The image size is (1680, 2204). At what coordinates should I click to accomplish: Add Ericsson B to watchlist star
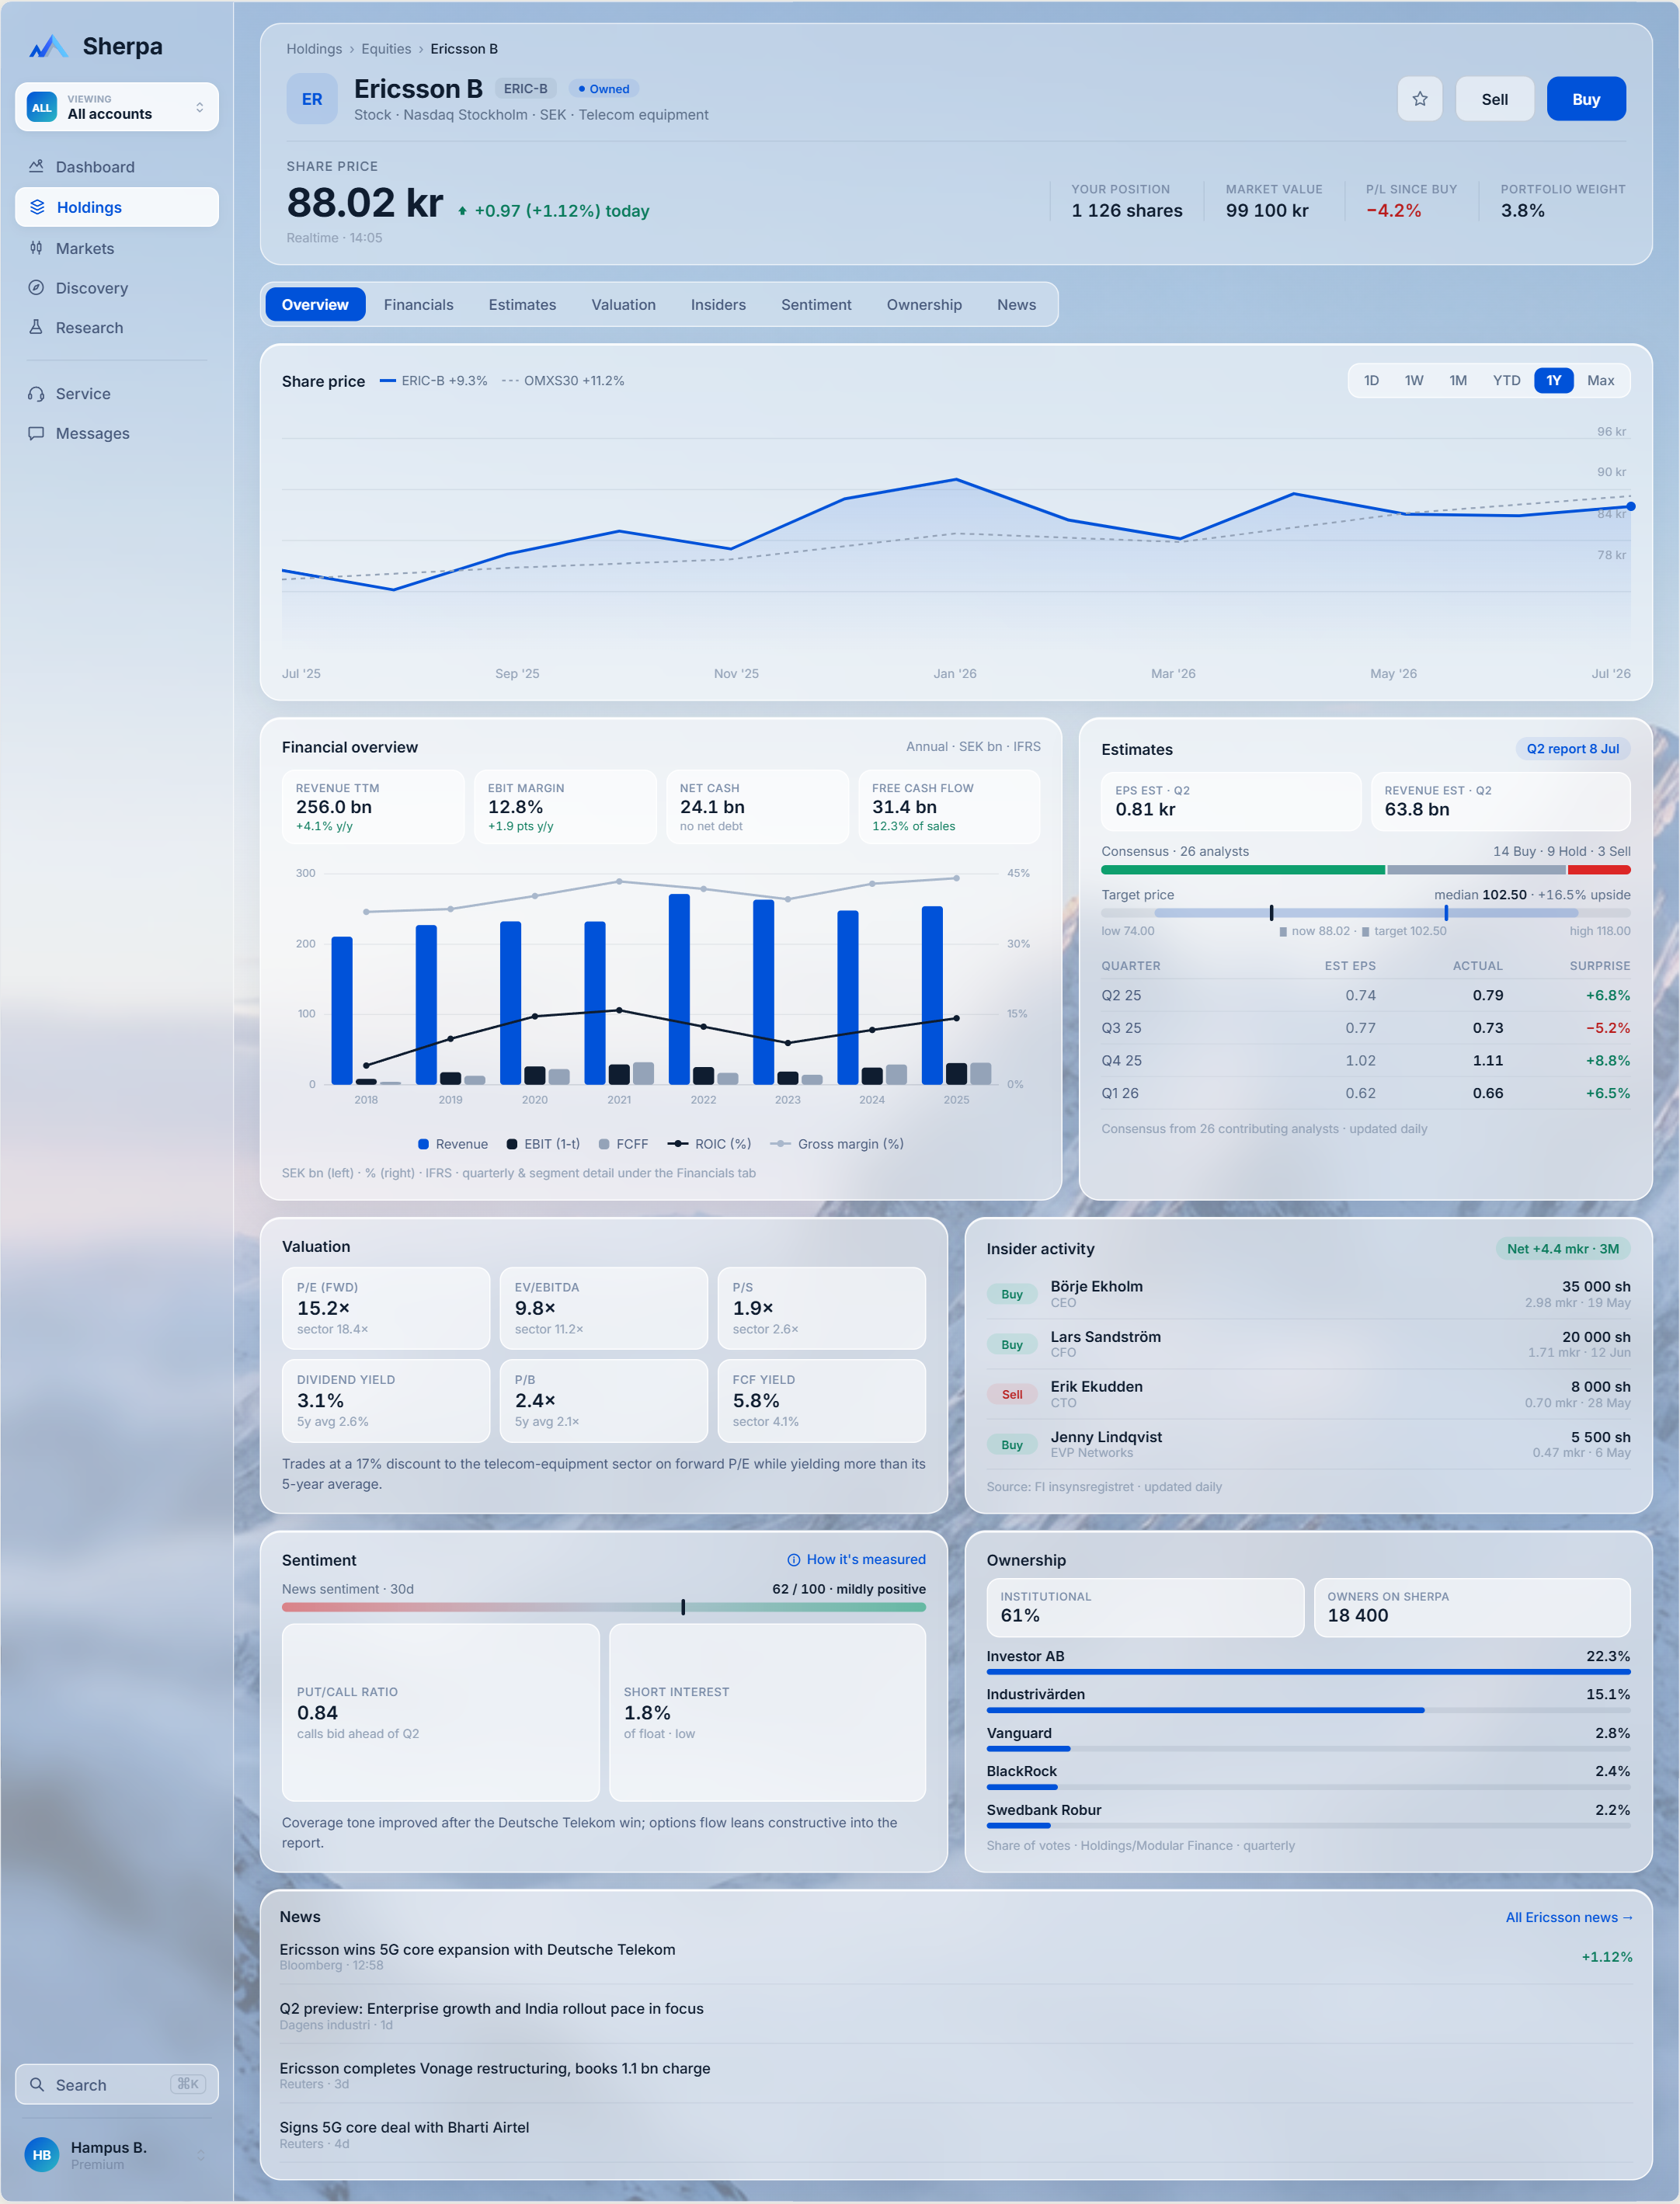1420,99
